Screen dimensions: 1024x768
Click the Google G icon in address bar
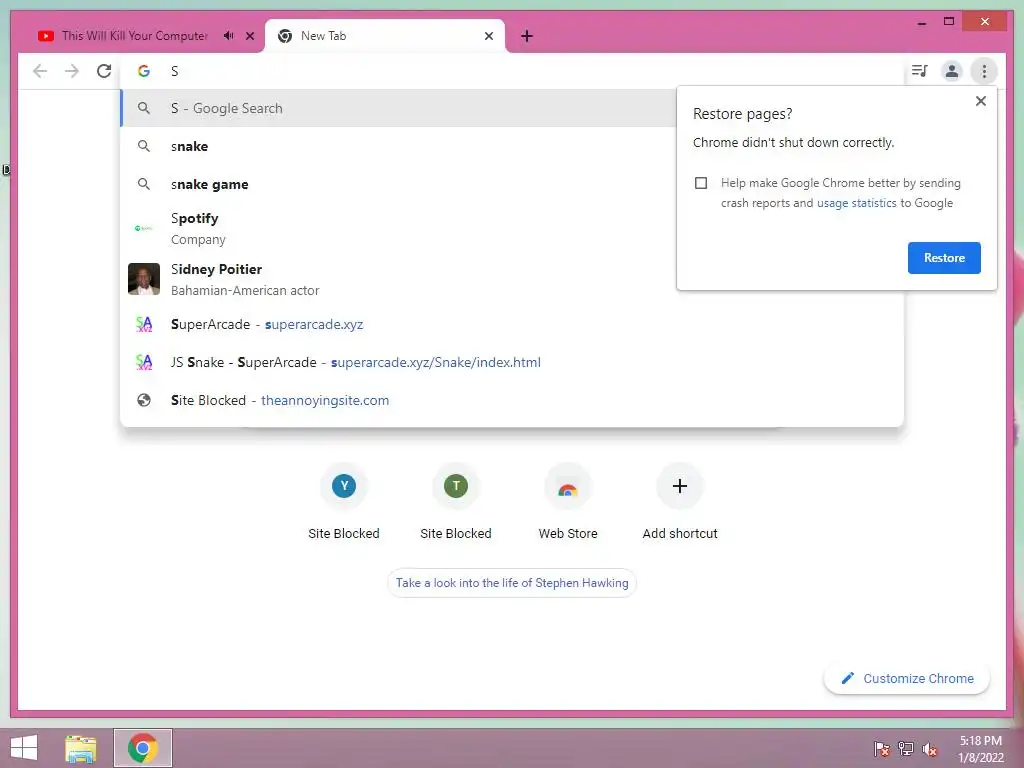[x=144, y=71]
